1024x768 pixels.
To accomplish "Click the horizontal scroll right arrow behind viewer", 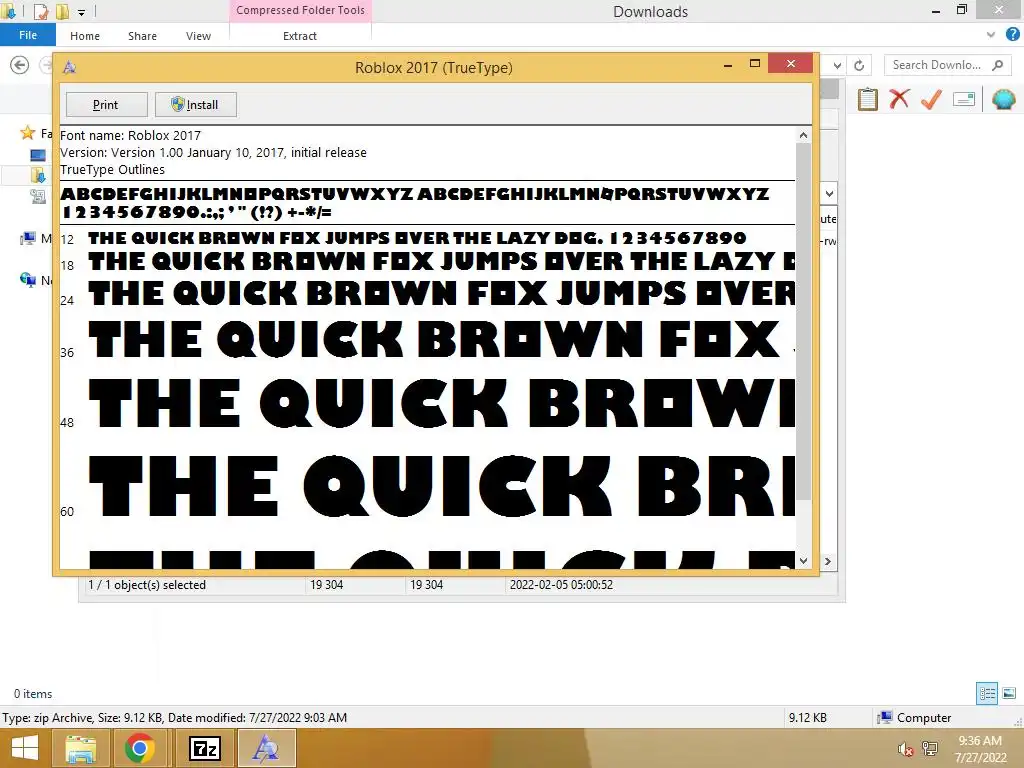I will (828, 561).
